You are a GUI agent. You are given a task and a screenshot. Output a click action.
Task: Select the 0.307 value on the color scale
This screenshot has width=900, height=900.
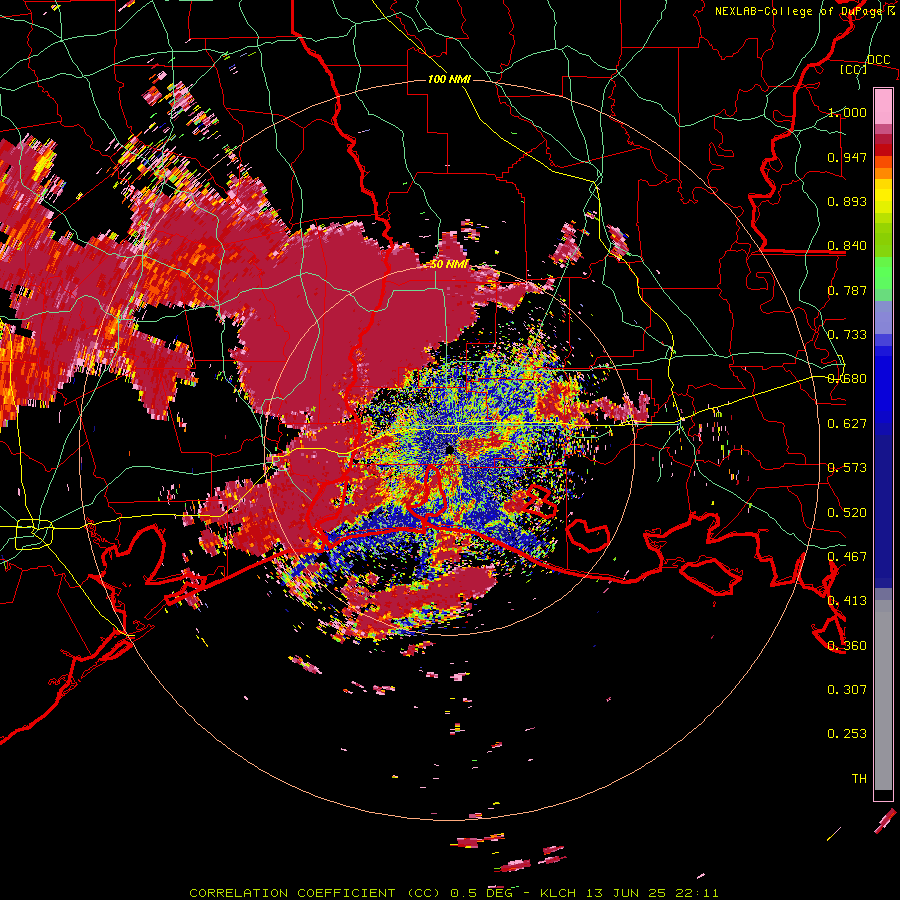pos(847,690)
